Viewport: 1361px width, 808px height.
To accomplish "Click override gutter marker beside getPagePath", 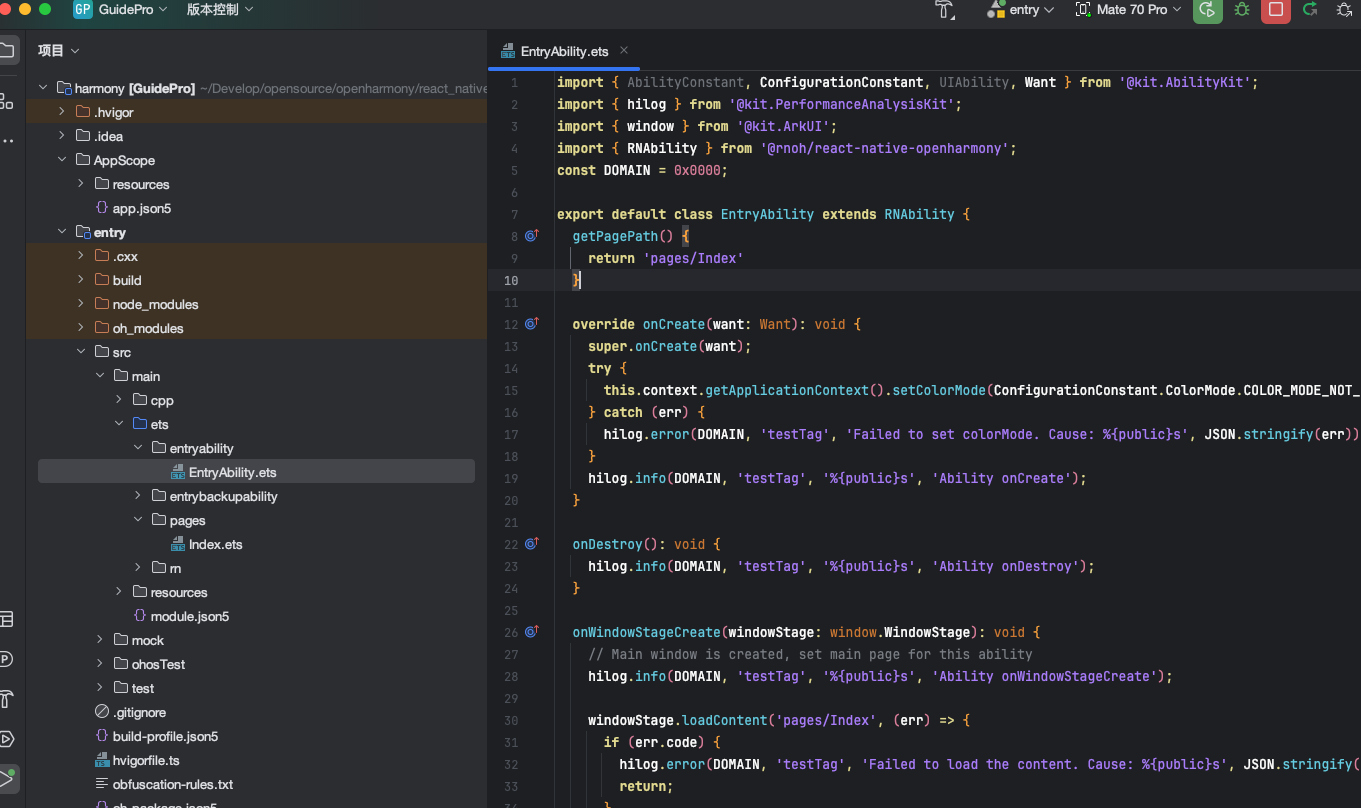I will point(532,236).
